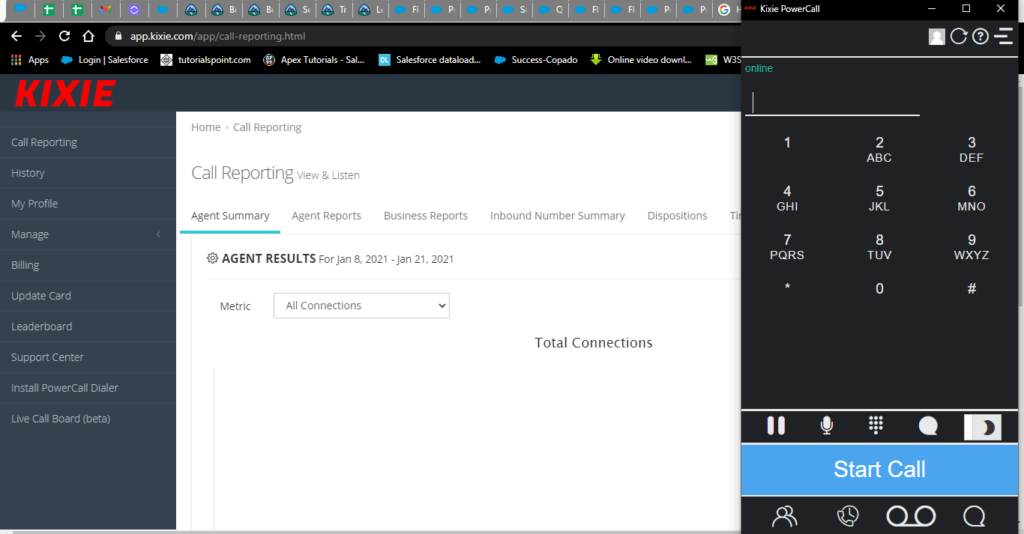Open Apps bookmarks shortcut
1024x534 pixels.
click(x=30, y=59)
